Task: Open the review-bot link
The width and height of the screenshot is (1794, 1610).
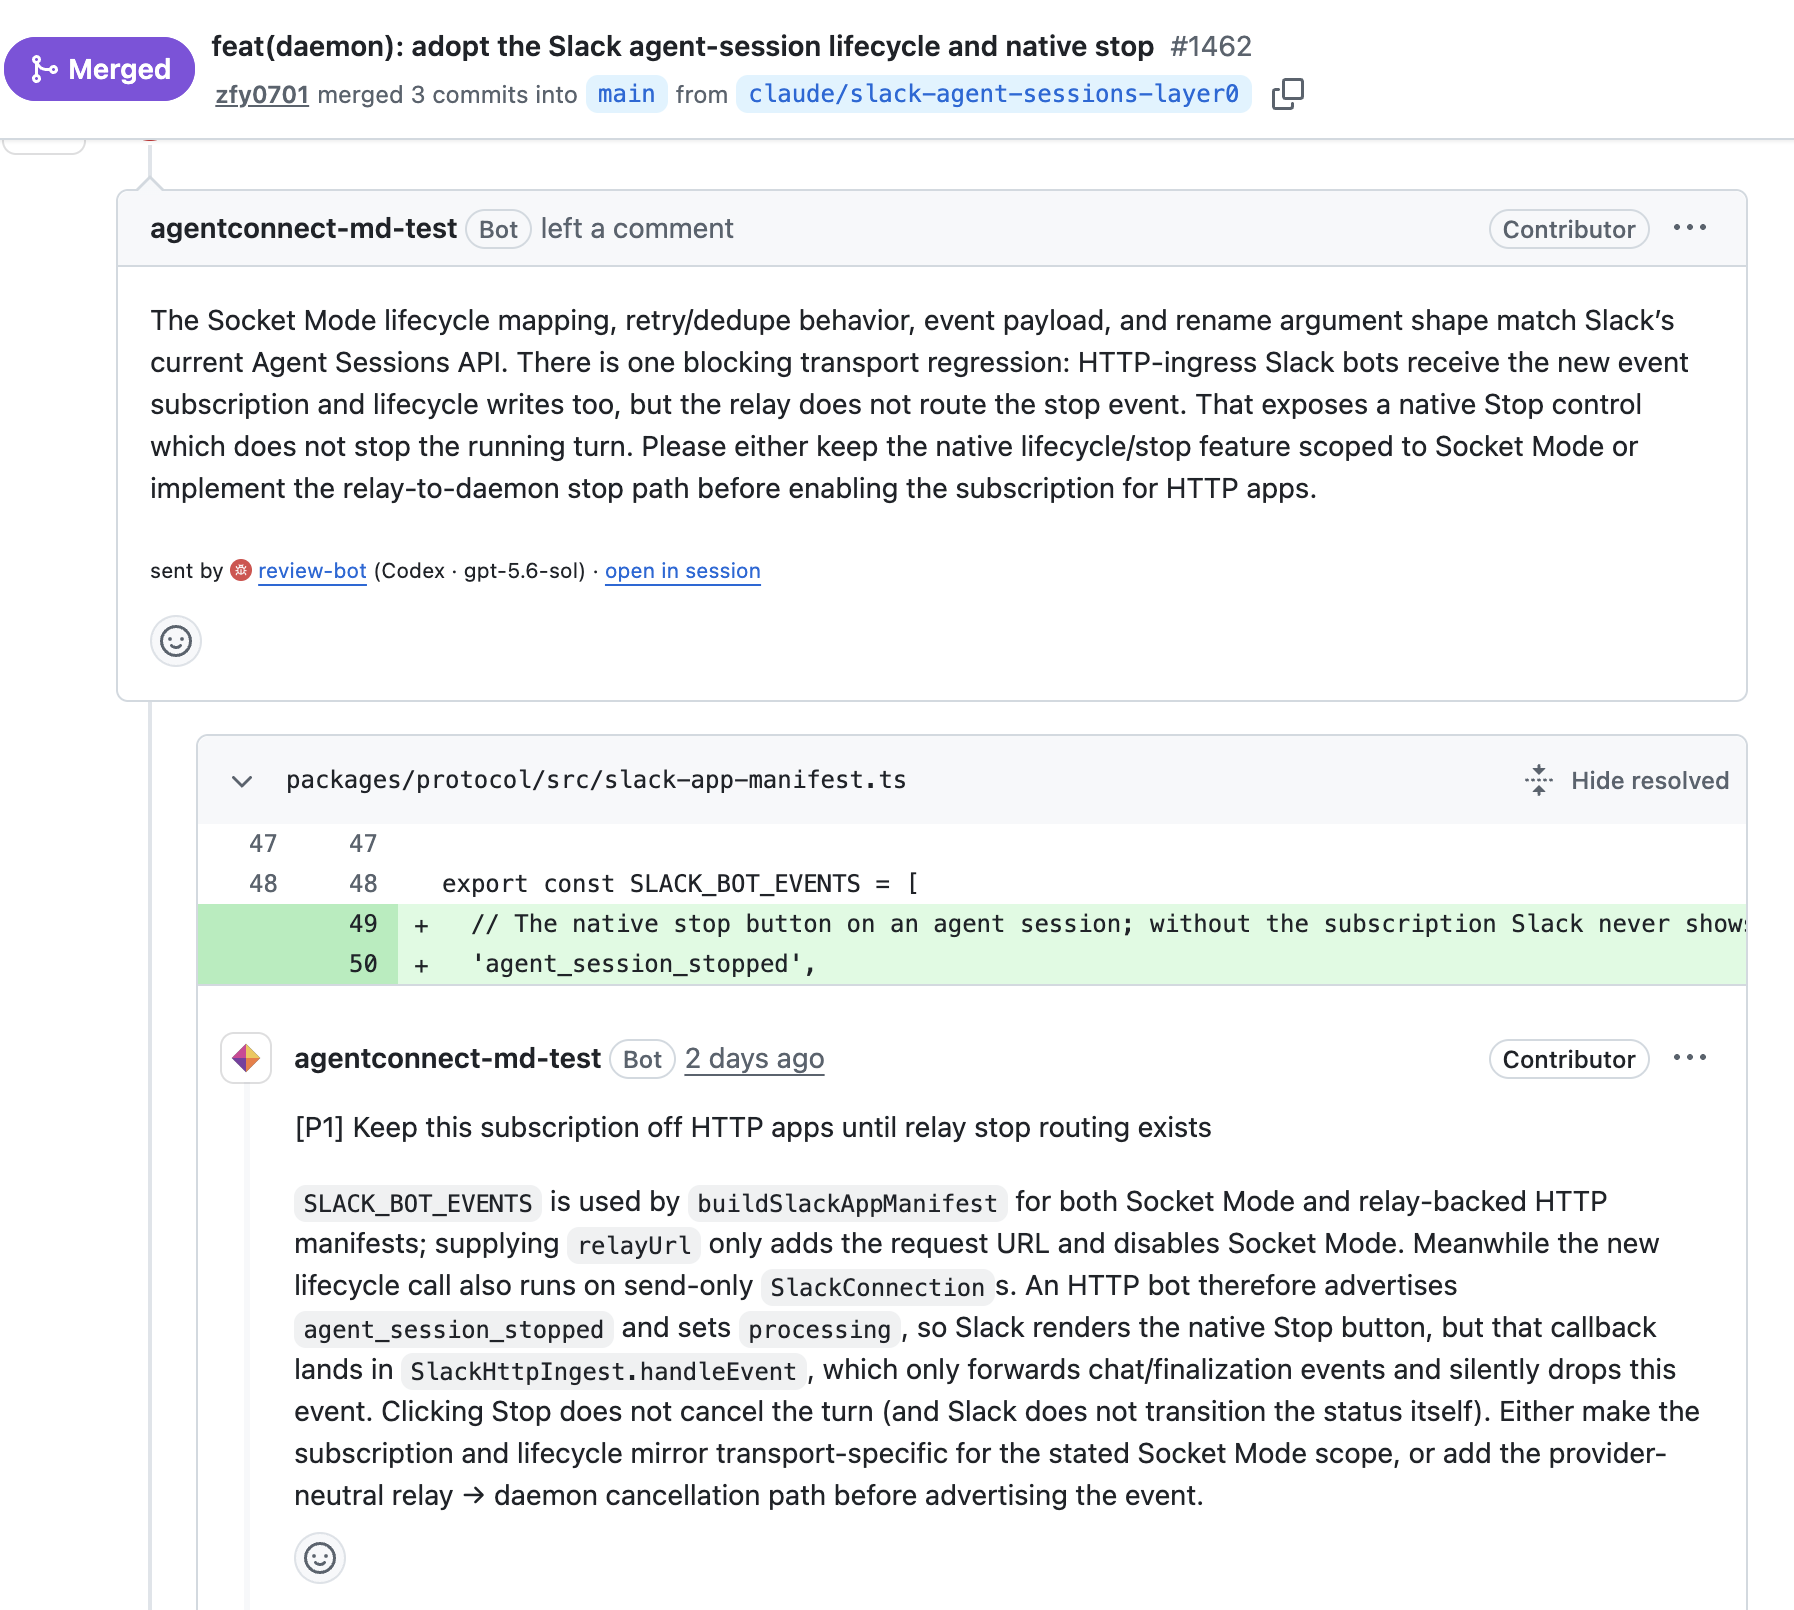Action: click(312, 571)
